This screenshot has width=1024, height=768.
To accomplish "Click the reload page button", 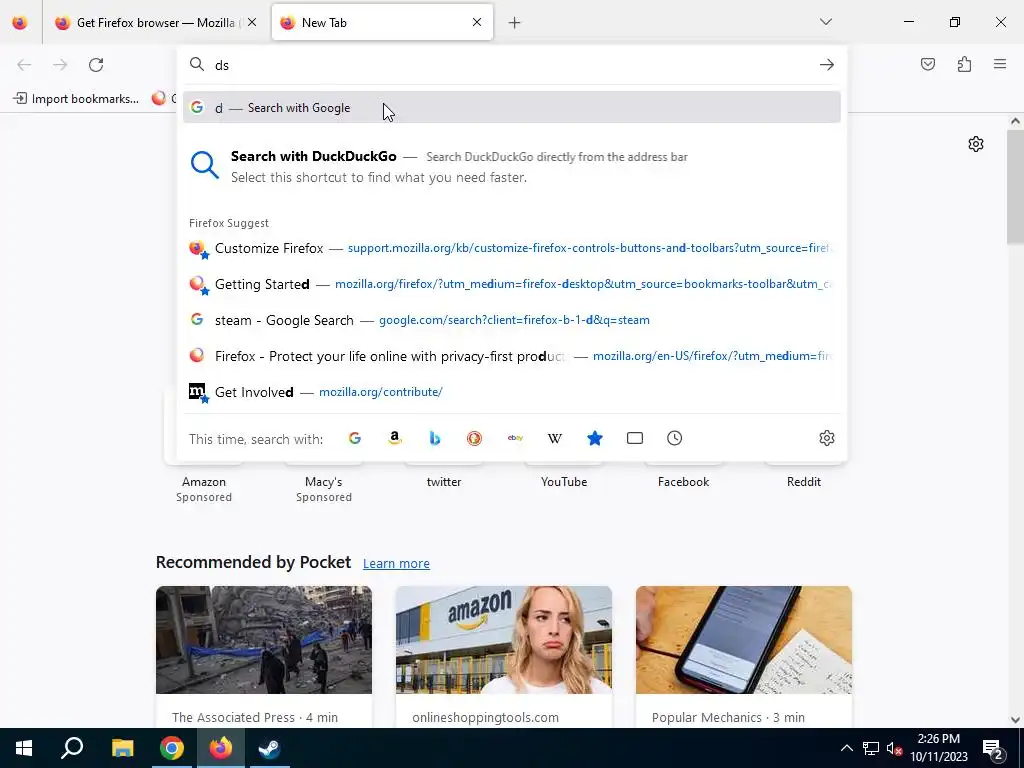I will 96,65.
